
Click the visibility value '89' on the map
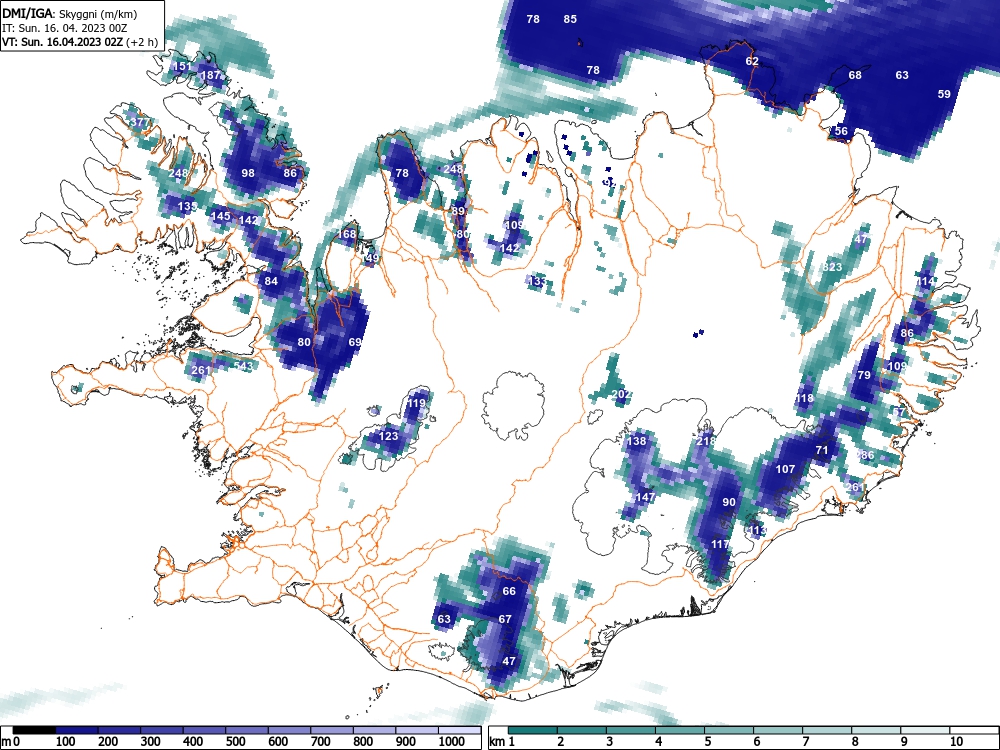click(x=458, y=211)
